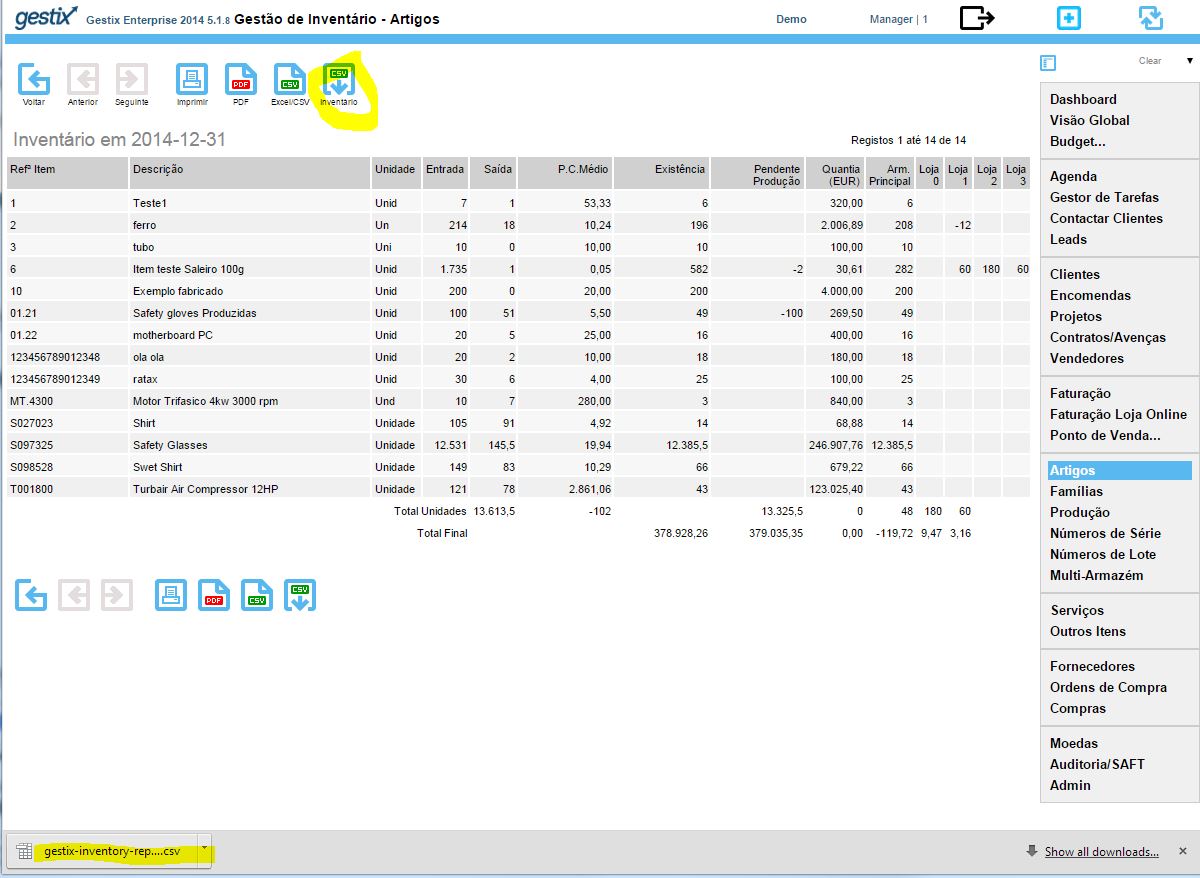The image size is (1200, 878).
Task: Click the next arrow icon in bottom toolbar
Action: point(116,595)
